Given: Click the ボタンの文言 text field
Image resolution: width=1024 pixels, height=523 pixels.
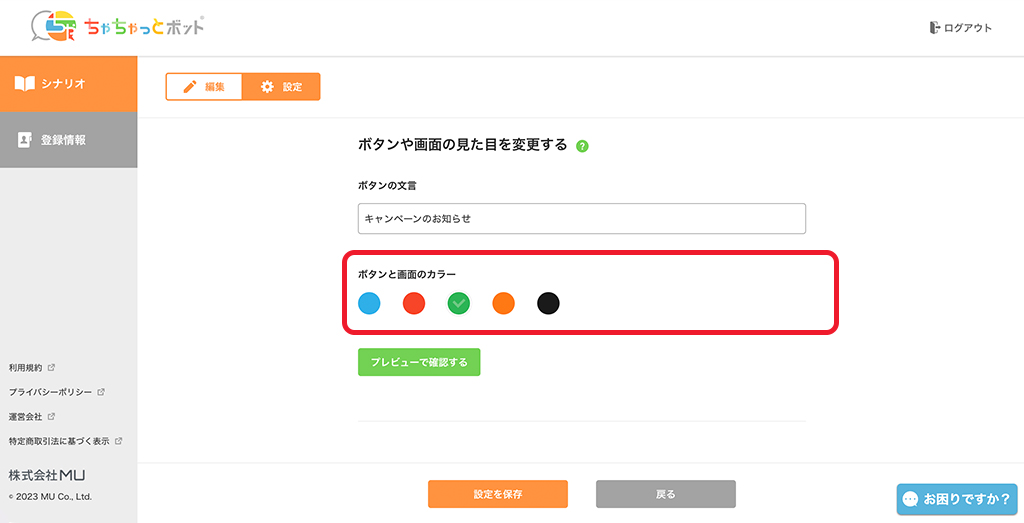Looking at the screenshot, I should [x=581, y=219].
